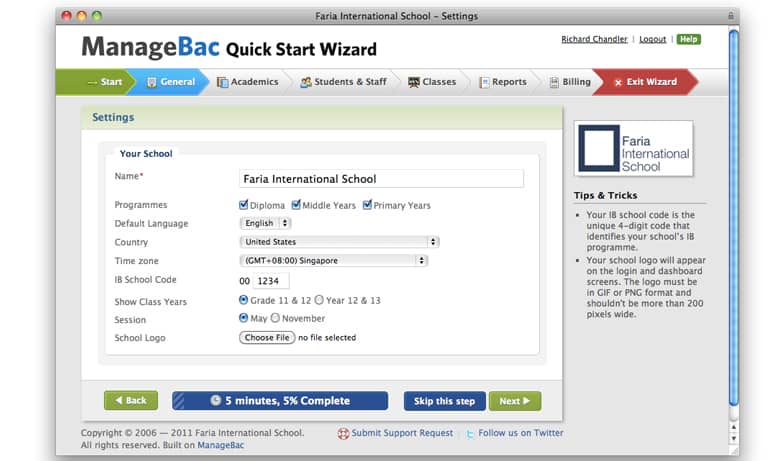Click the Reports document icon

click(484, 82)
